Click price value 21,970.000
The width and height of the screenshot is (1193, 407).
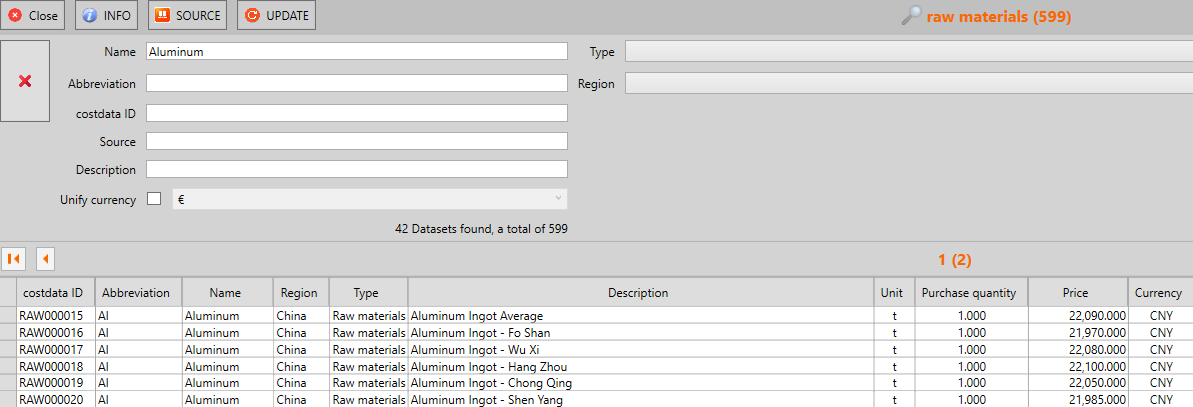[1098, 332]
